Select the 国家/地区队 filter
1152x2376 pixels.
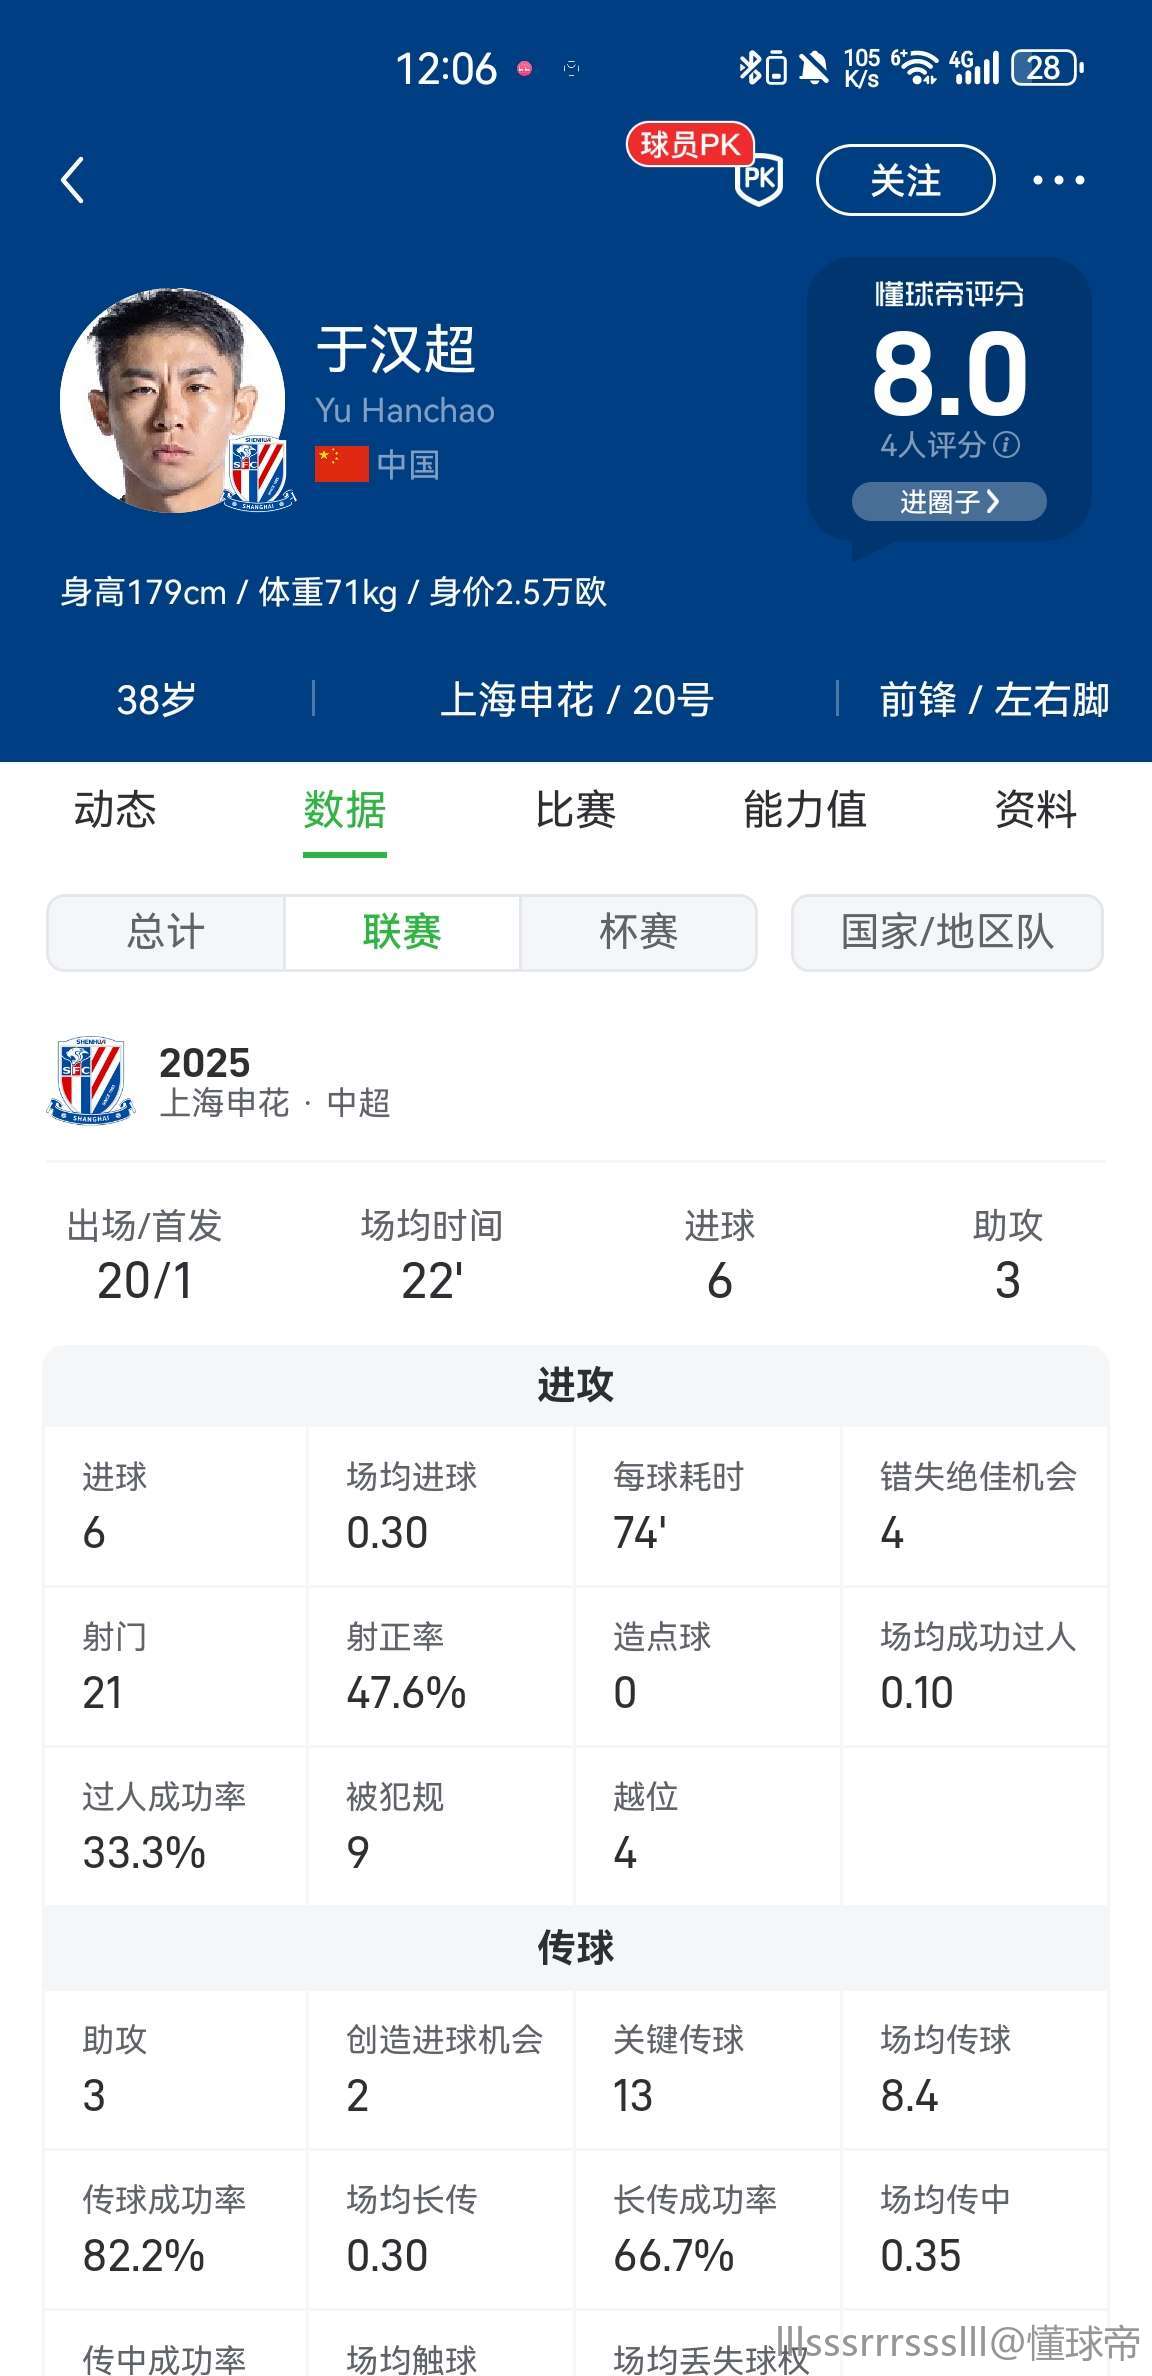(x=947, y=933)
